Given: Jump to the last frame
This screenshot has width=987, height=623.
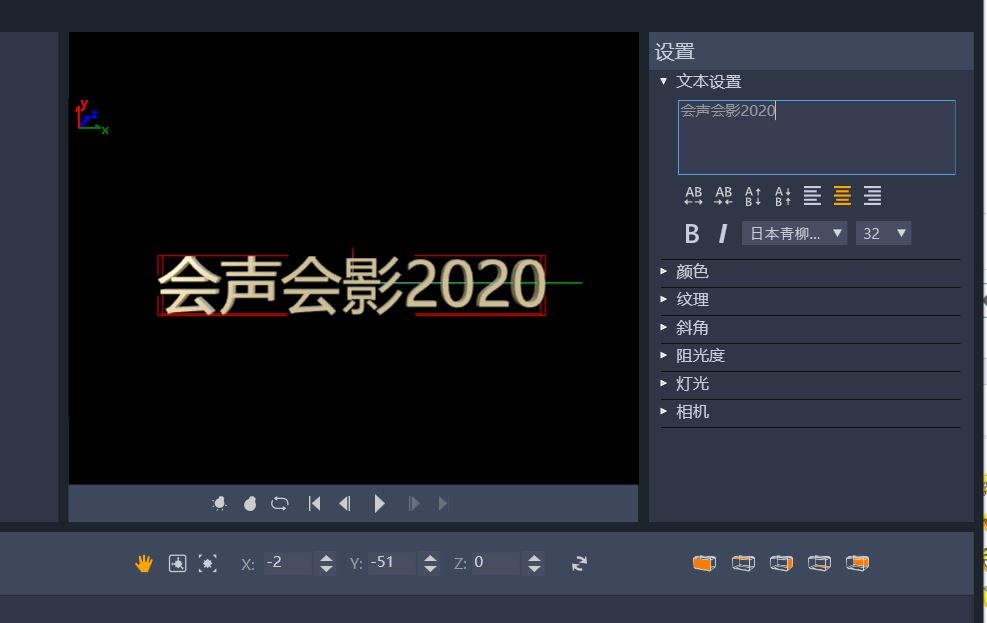Looking at the screenshot, I should [x=443, y=503].
